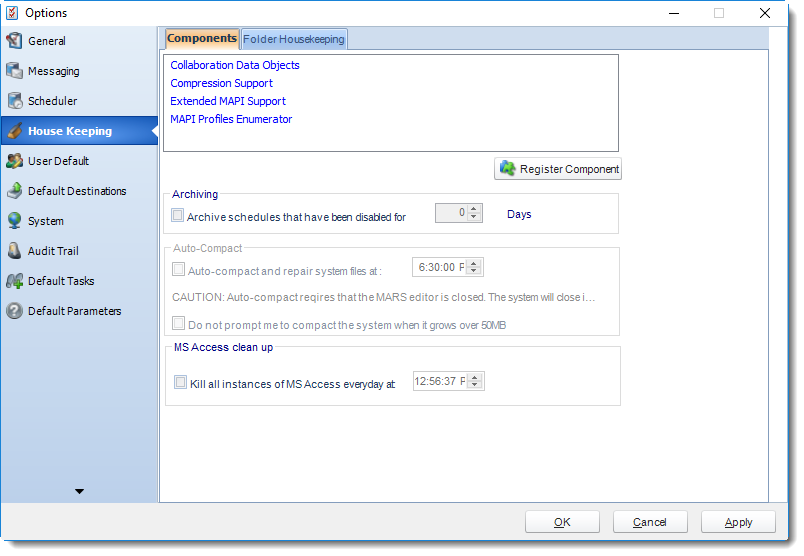Open Scheduler settings label
The width and height of the screenshot is (804, 556).
[52, 101]
